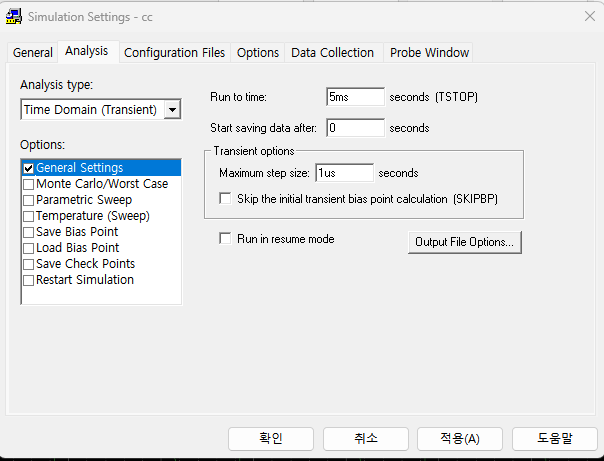Open the Analysis type dropdown arrow
The image size is (604, 461).
[173, 110]
